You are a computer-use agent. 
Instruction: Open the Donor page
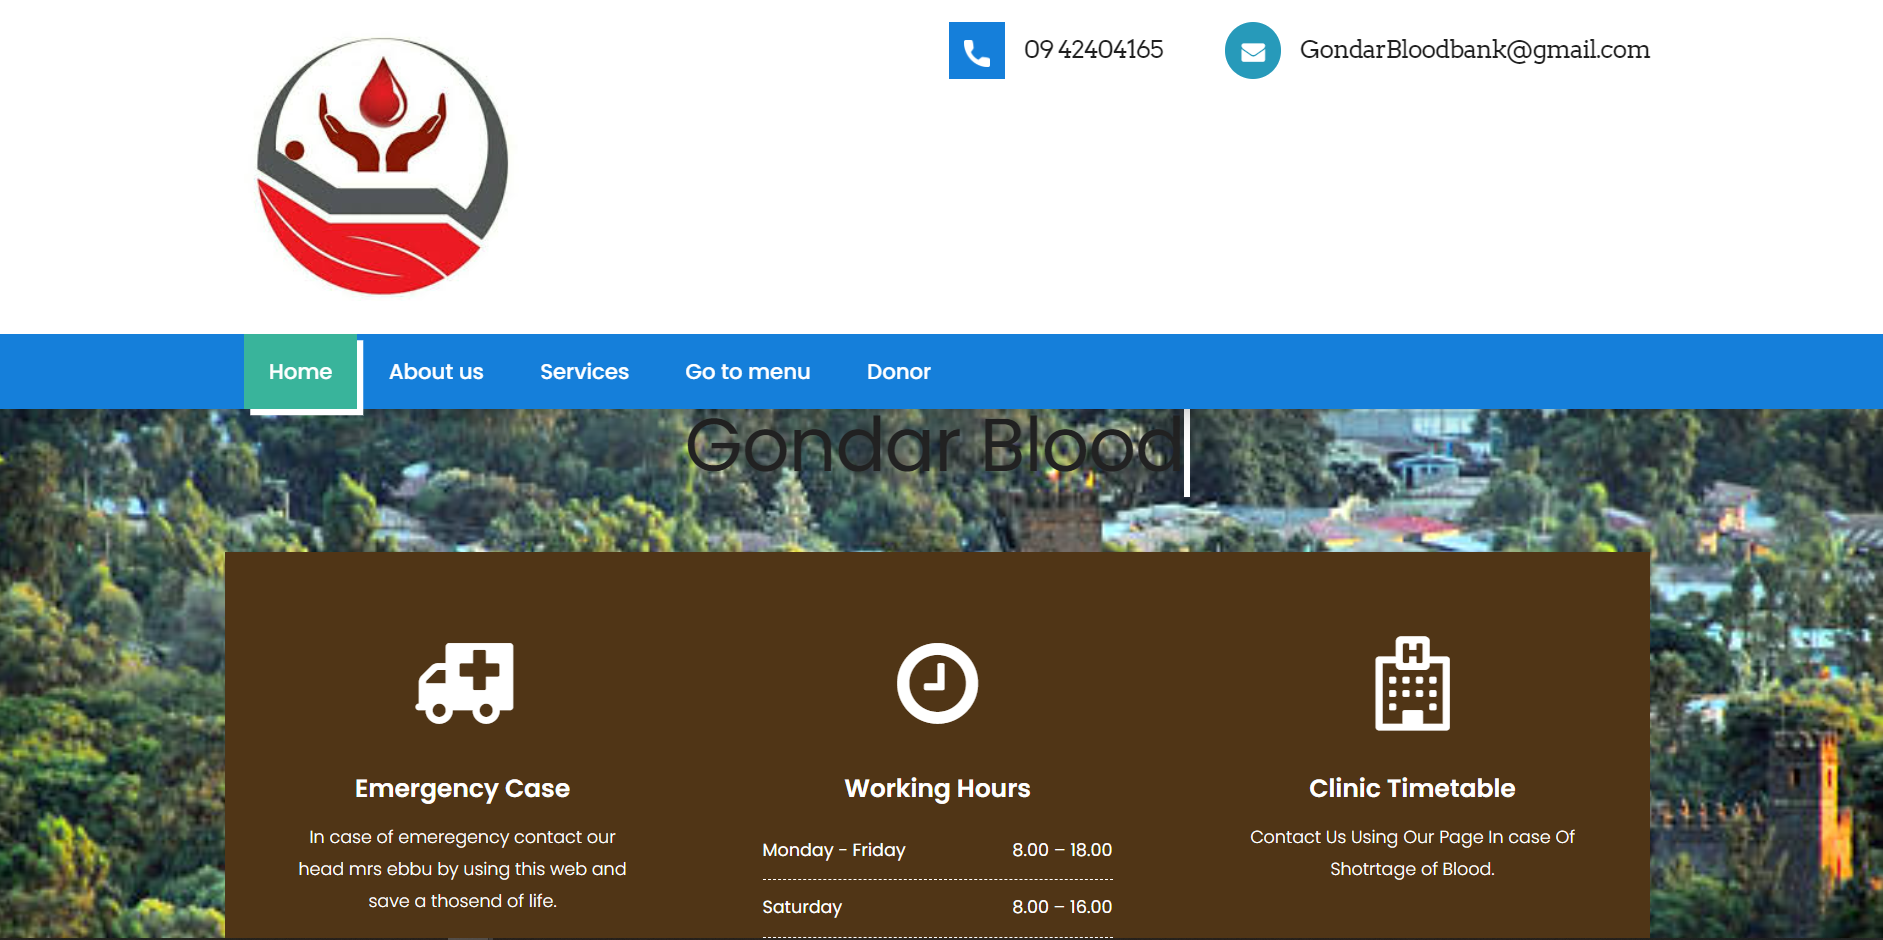(898, 372)
